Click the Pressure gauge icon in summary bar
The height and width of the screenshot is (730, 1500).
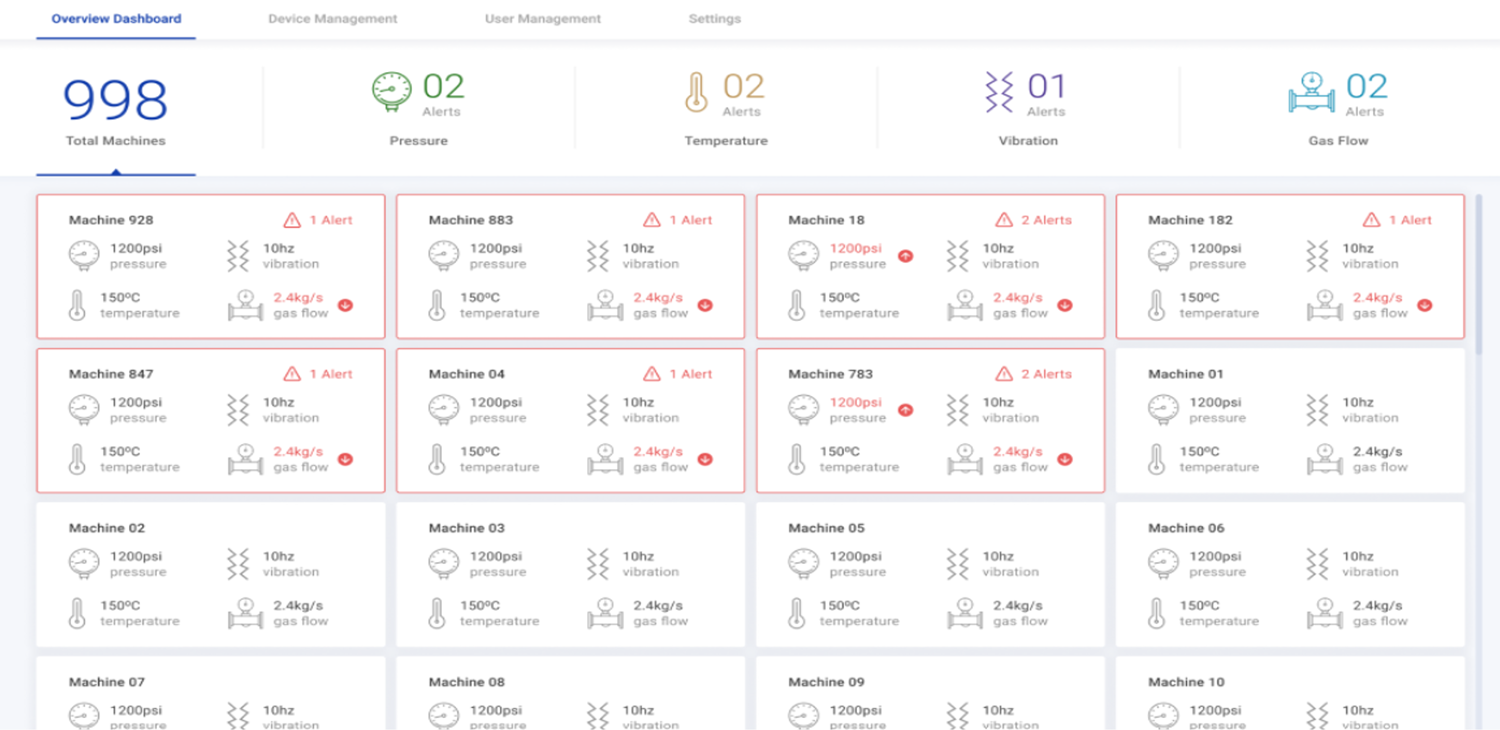391,91
